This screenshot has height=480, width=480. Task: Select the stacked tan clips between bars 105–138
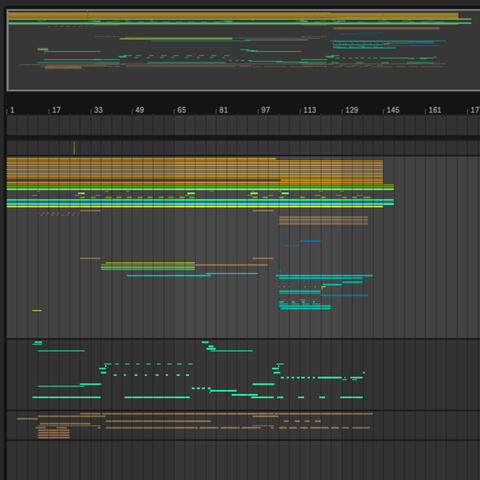point(323,220)
